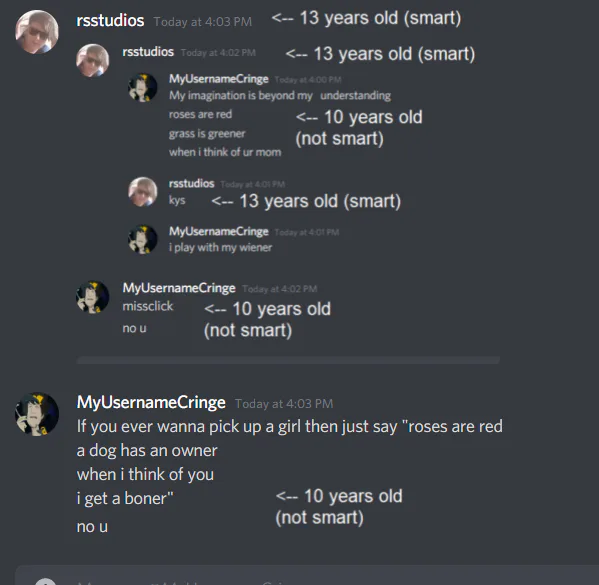Image resolution: width=599 pixels, height=585 pixels.
Task: Open rsstudios profile from top username
Action: click(110, 21)
